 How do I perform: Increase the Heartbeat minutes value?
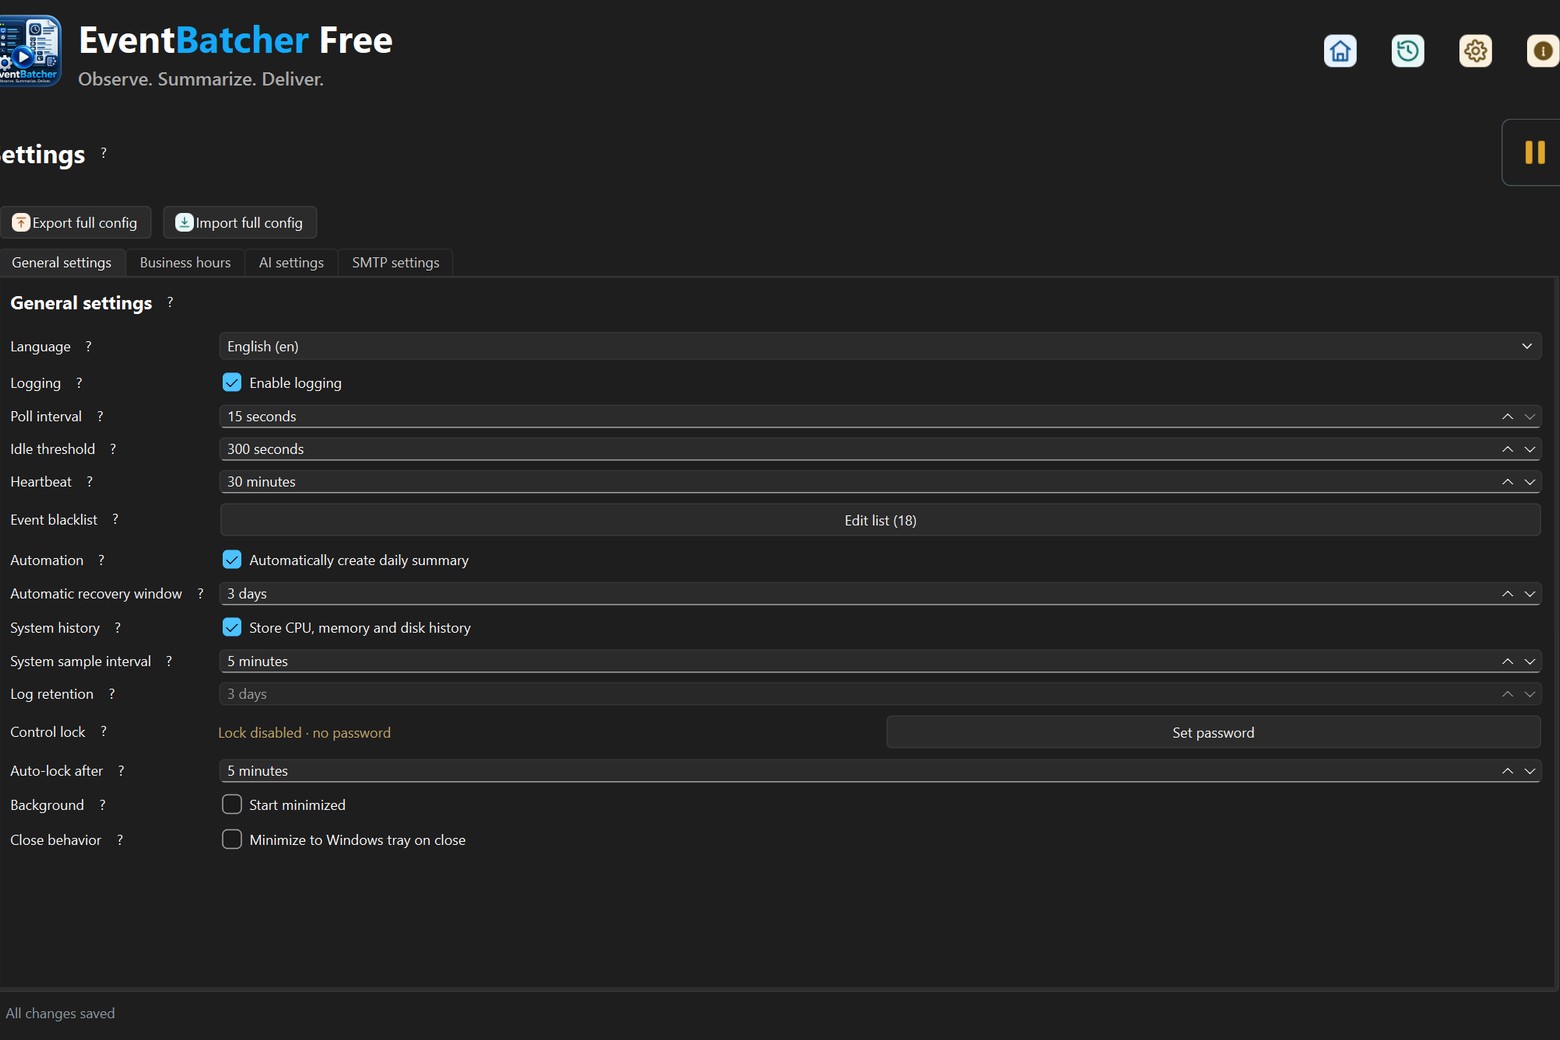(x=1507, y=482)
